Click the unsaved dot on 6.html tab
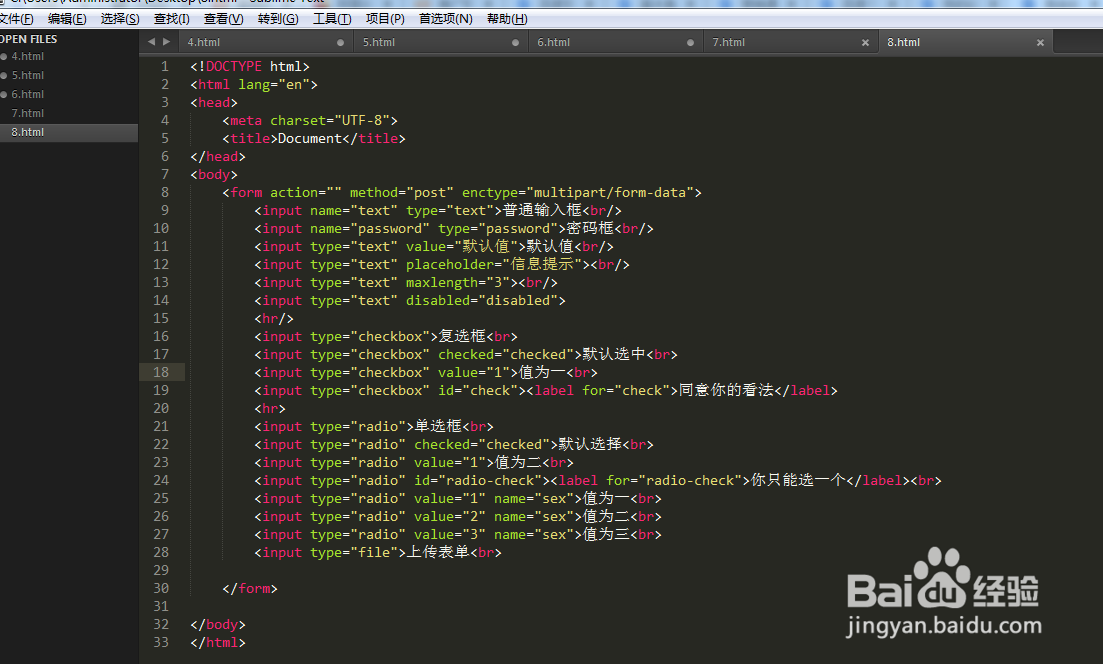Image resolution: width=1103 pixels, height=664 pixels. 690,43
